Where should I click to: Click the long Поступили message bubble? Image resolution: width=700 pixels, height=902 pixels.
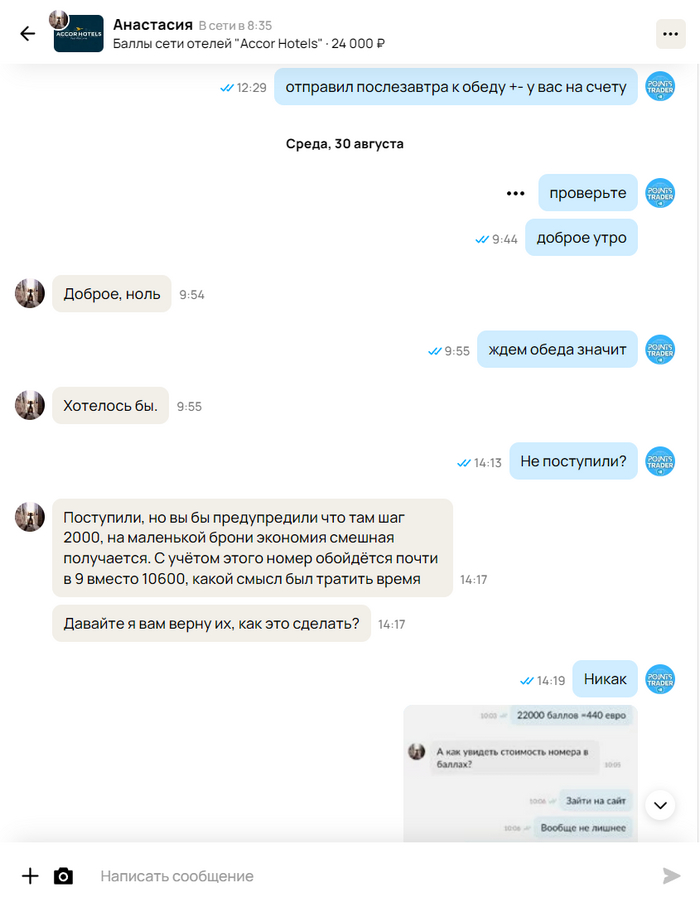point(253,548)
